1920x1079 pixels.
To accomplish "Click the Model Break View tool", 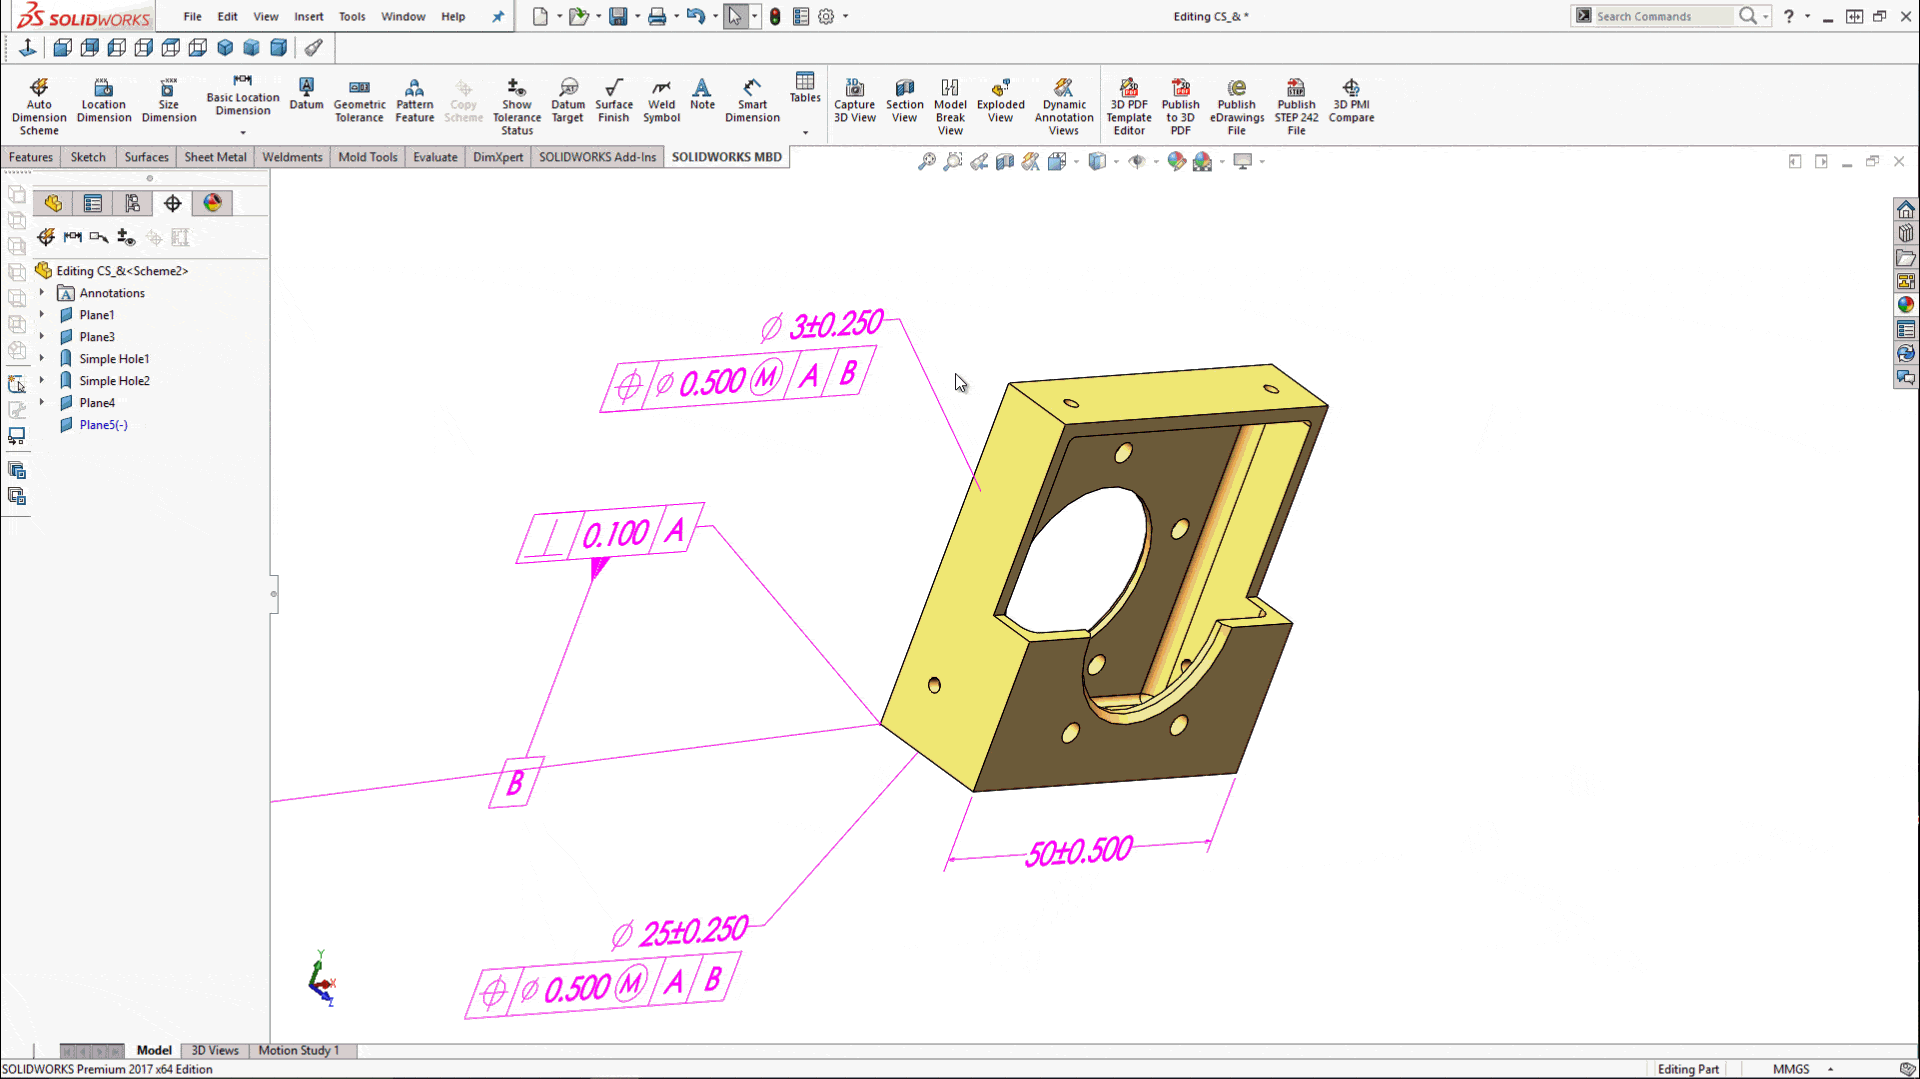I will click(950, 106).
